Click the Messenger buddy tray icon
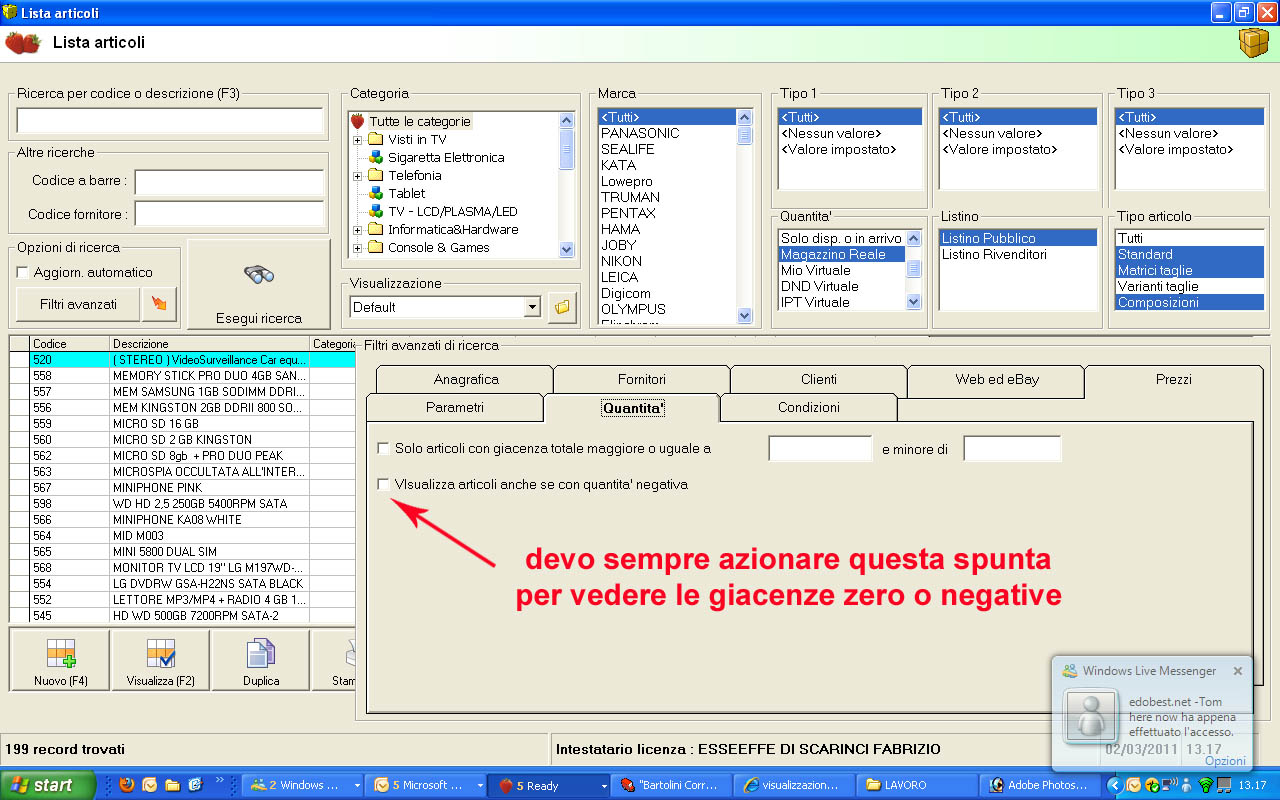The height and width of the screenshot is (800, 1280). [x=1186, y=786]
